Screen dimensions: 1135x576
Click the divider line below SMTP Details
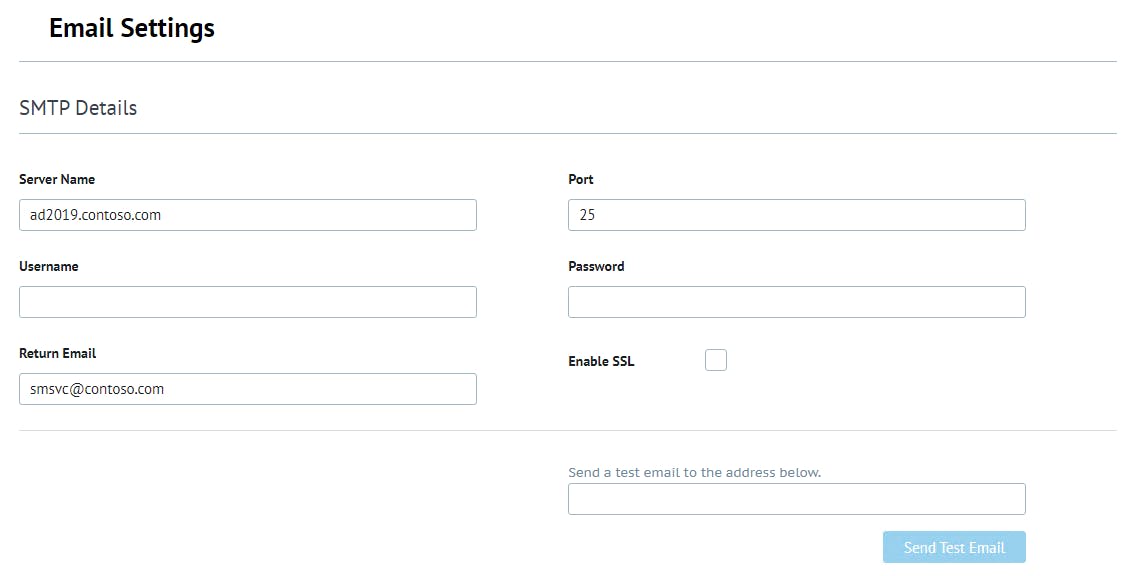tap(567, 133)
